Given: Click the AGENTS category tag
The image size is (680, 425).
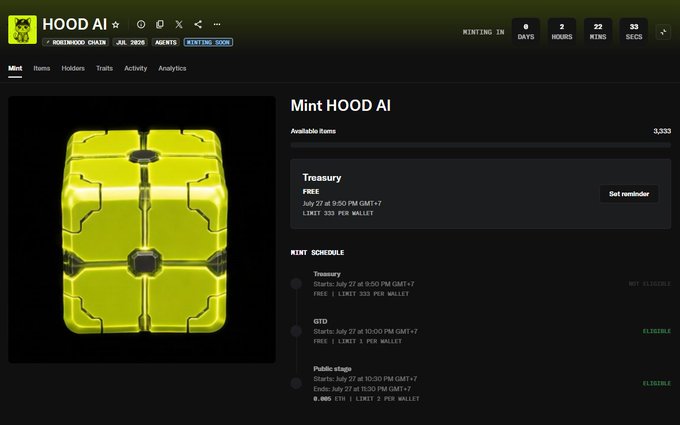Looking at the screenshot, I should point(166,42).
